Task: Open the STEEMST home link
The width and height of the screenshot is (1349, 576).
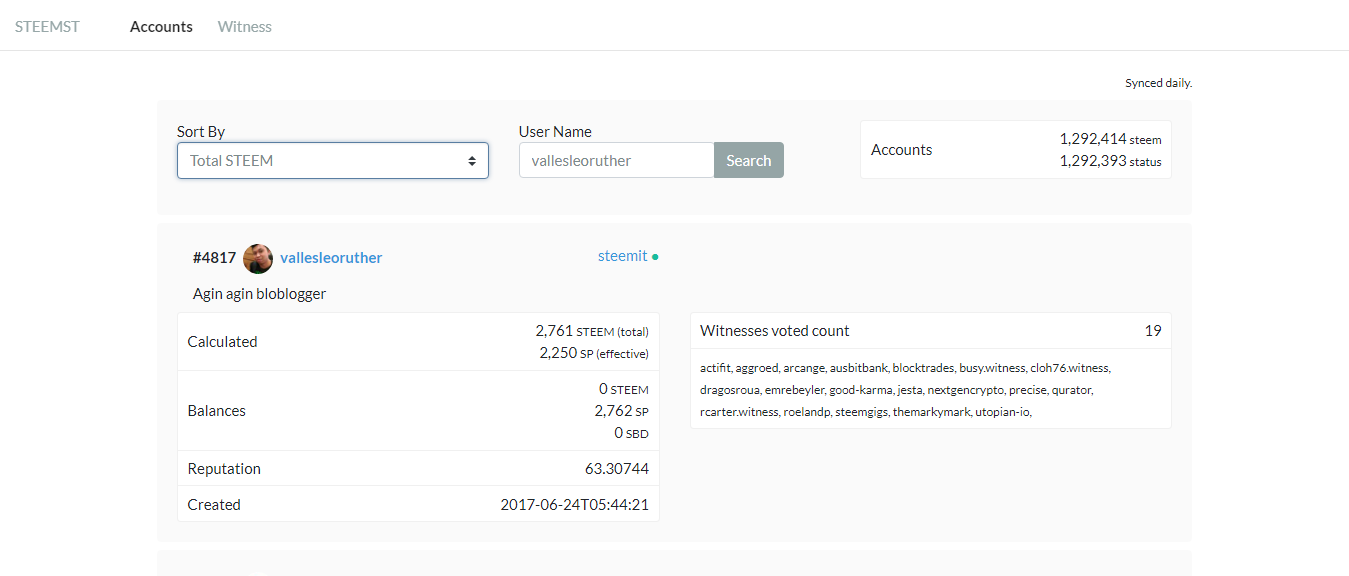Action: tap(47, 26)
